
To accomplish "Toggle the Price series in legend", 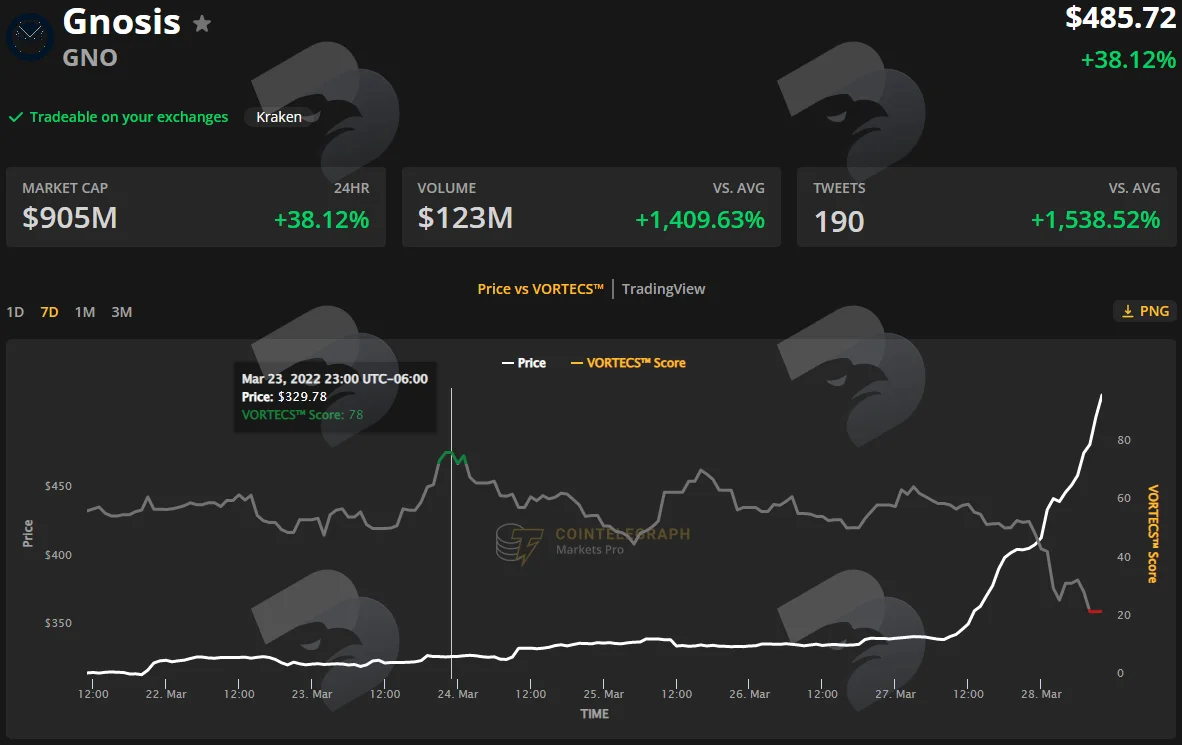I will [x=524, y=363].
